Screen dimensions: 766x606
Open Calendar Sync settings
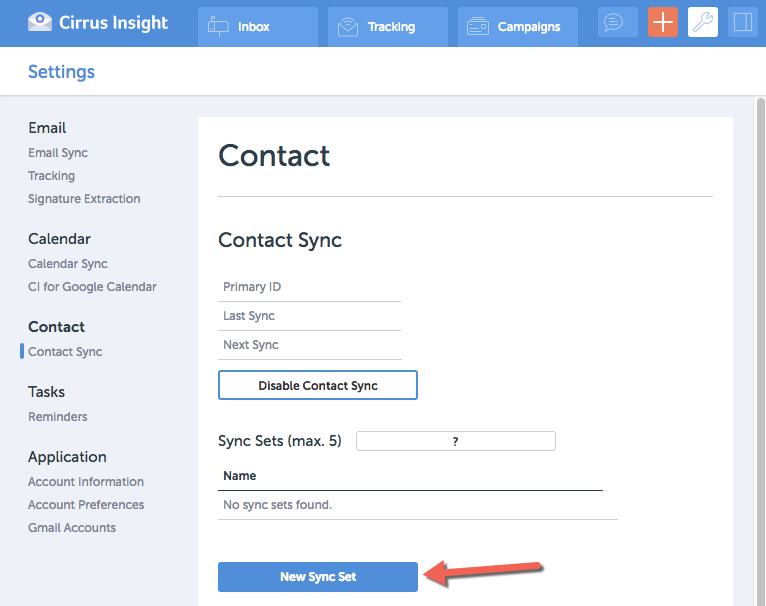click(67, 264)
